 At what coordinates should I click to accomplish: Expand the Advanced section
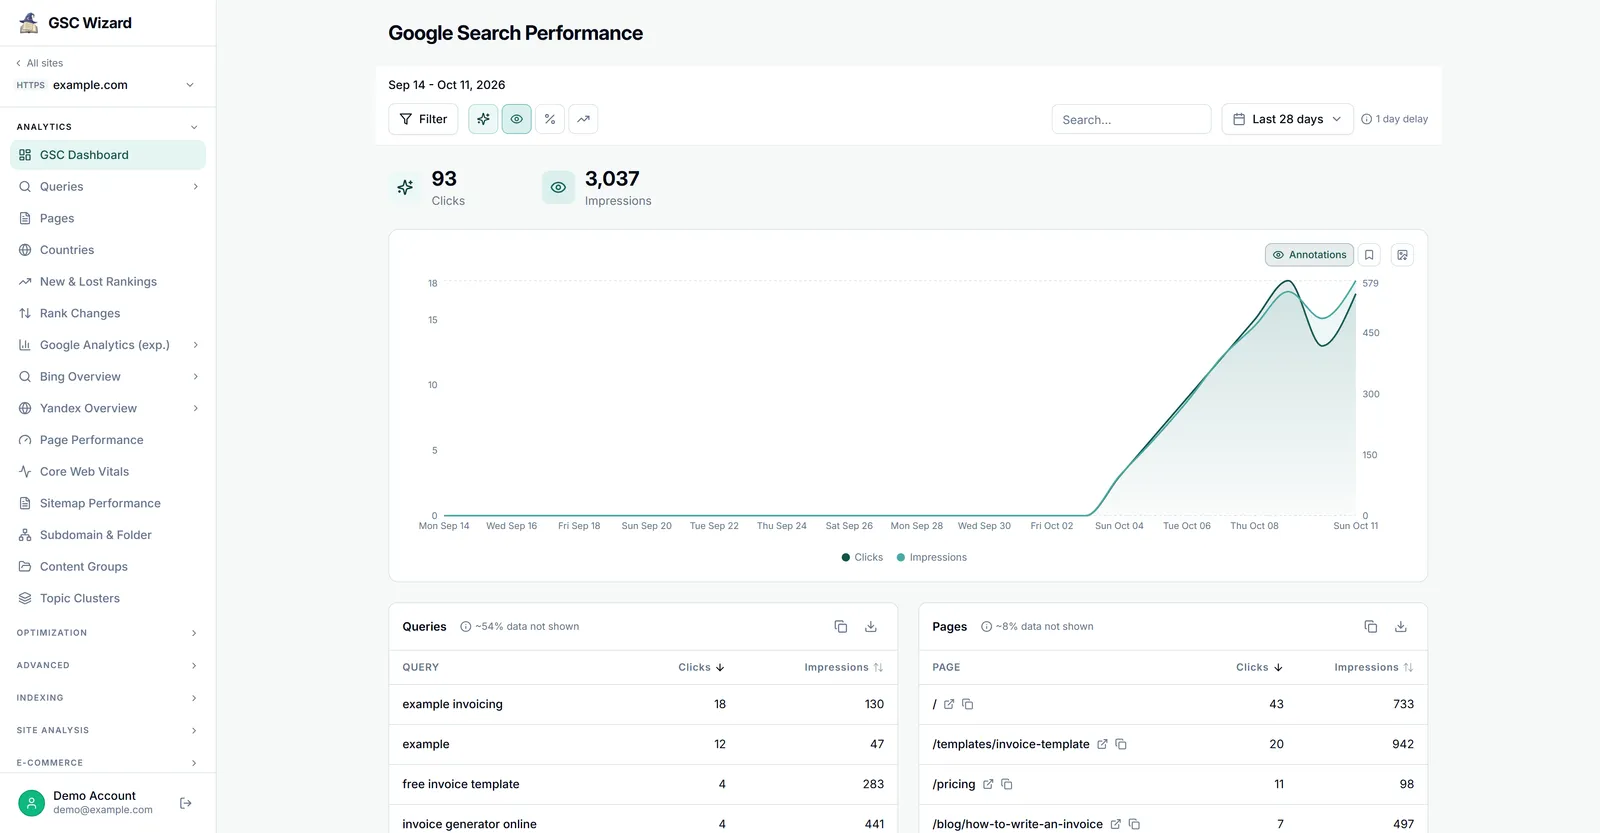click(x=108, y=665)
